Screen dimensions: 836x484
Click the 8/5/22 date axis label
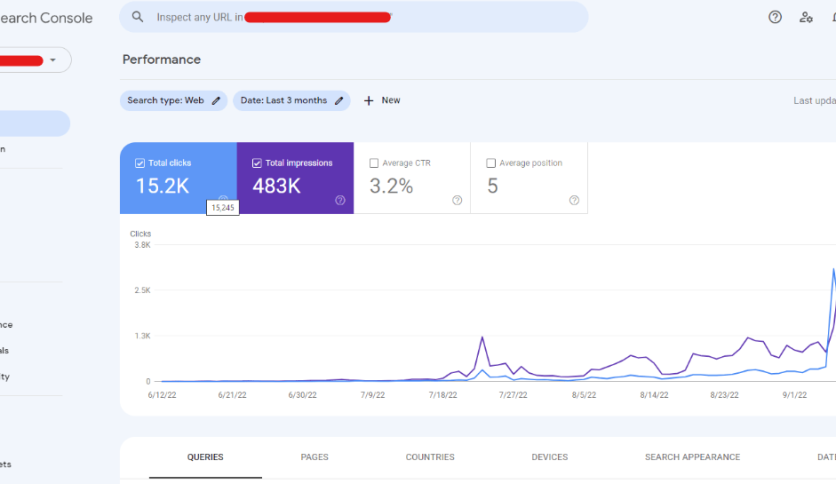coord(584,396)
